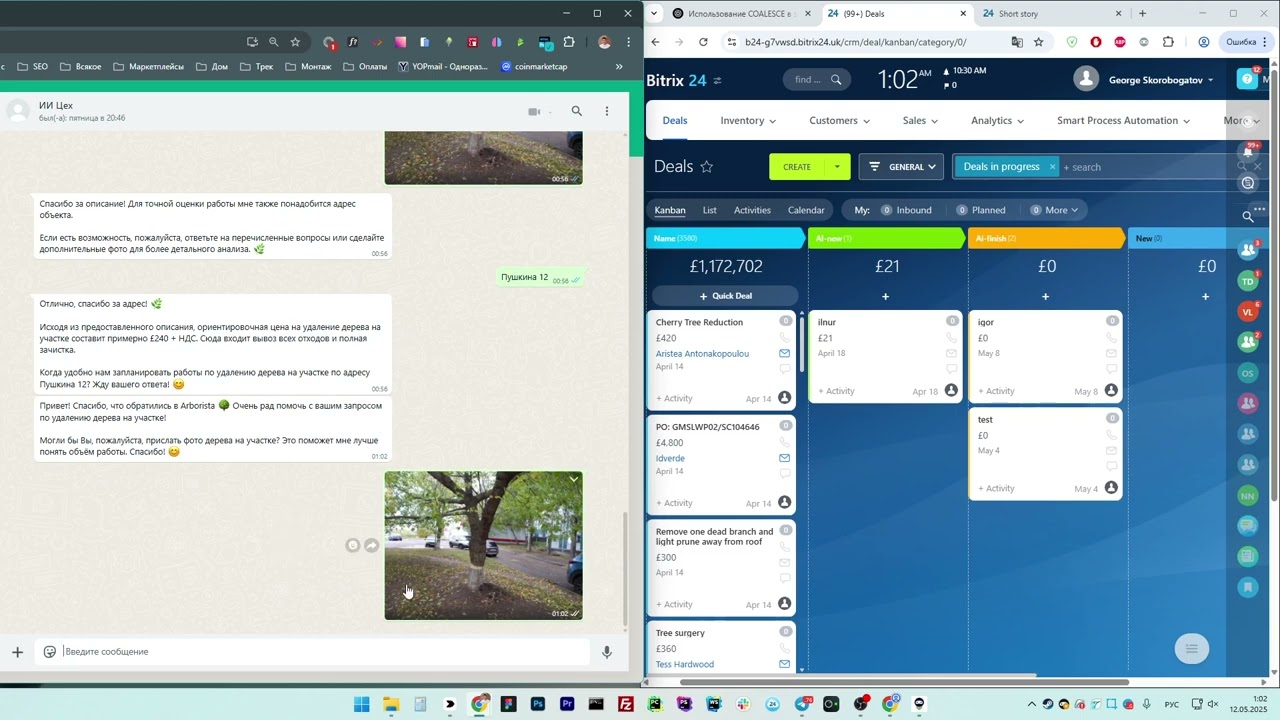
Task: Switch to the Calendar view
Action: tap(806, 210)
